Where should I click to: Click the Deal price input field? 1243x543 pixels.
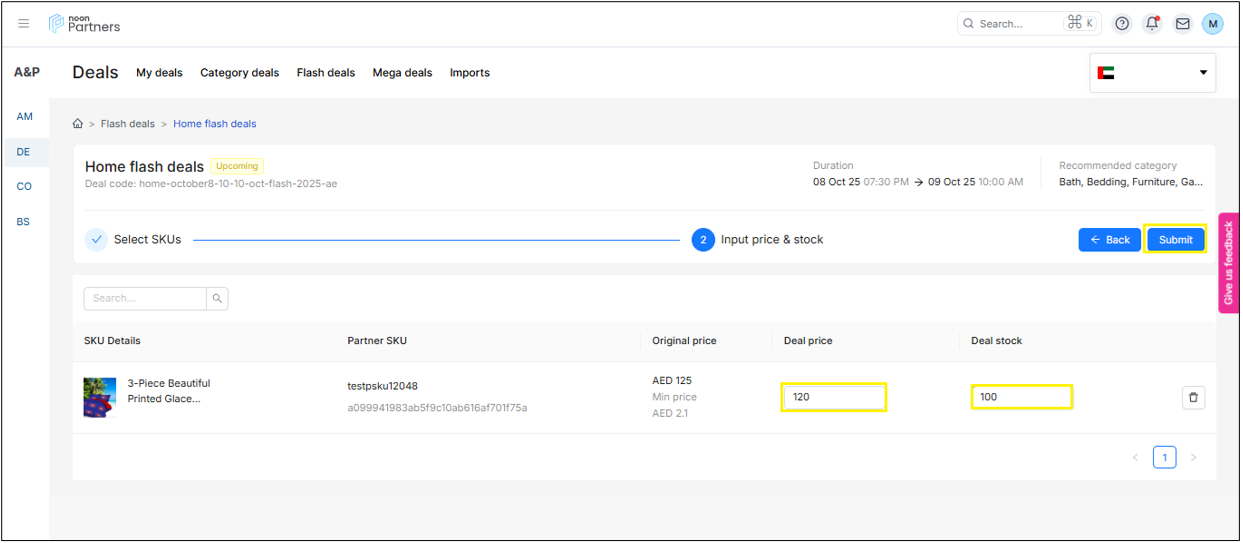pos(833,397)
